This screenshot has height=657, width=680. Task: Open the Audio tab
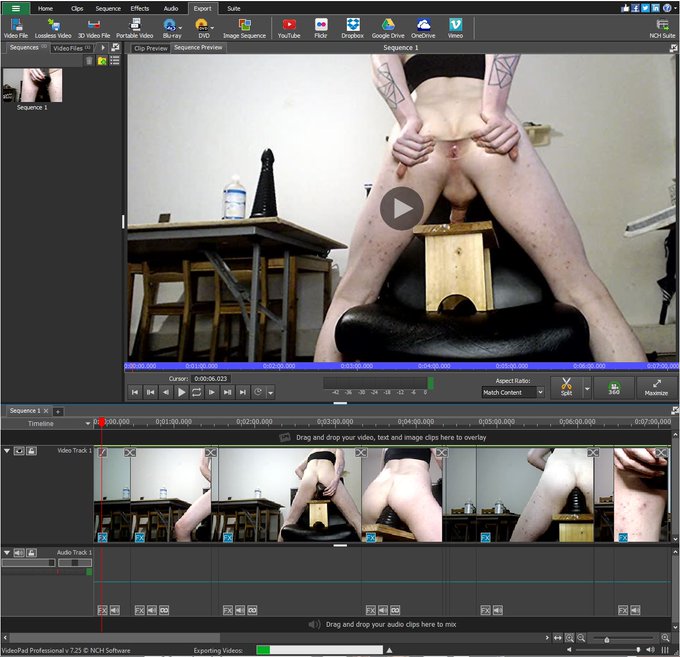pyautogui.click(x=171, y=8)
